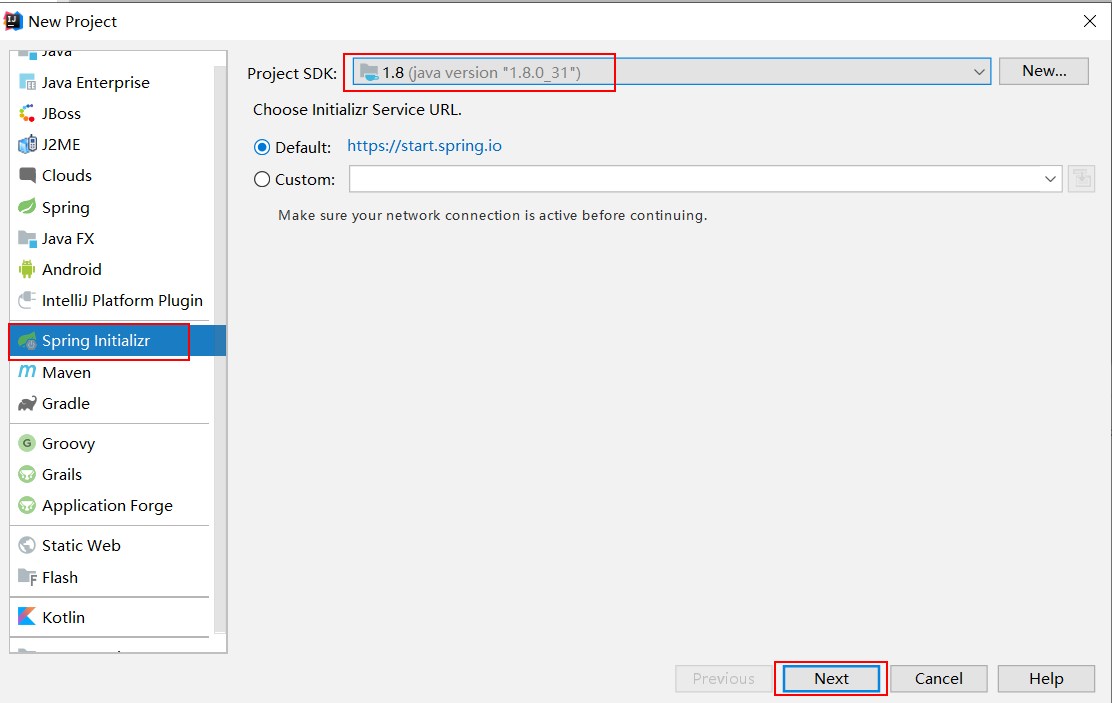Select Maven project type
The height and width of the screenshot is (703, 1112).
pyautogui.click(x=66, y=372)
